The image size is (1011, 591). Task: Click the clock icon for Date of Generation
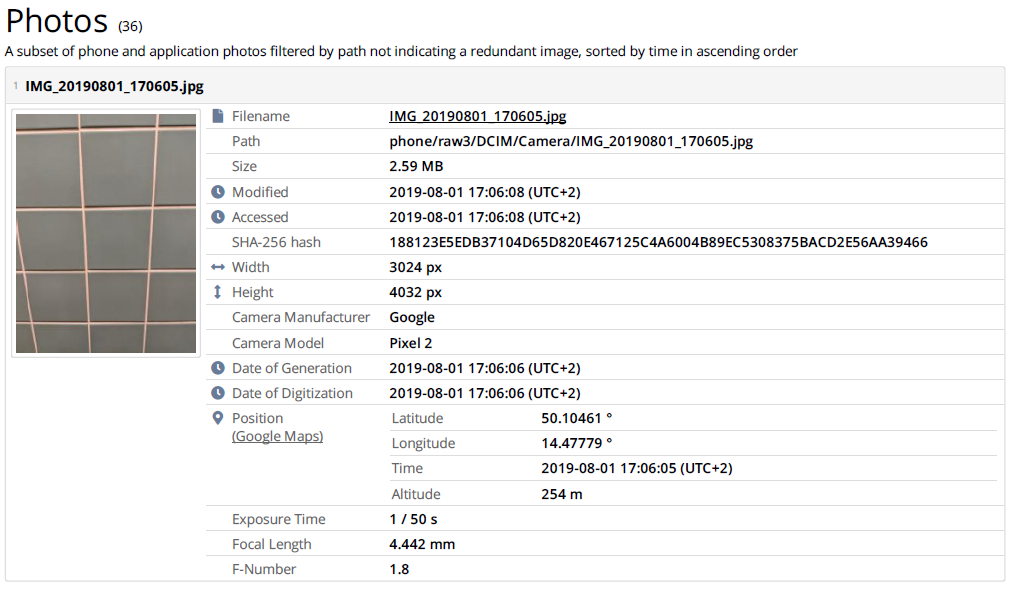[x=218, y=367]
